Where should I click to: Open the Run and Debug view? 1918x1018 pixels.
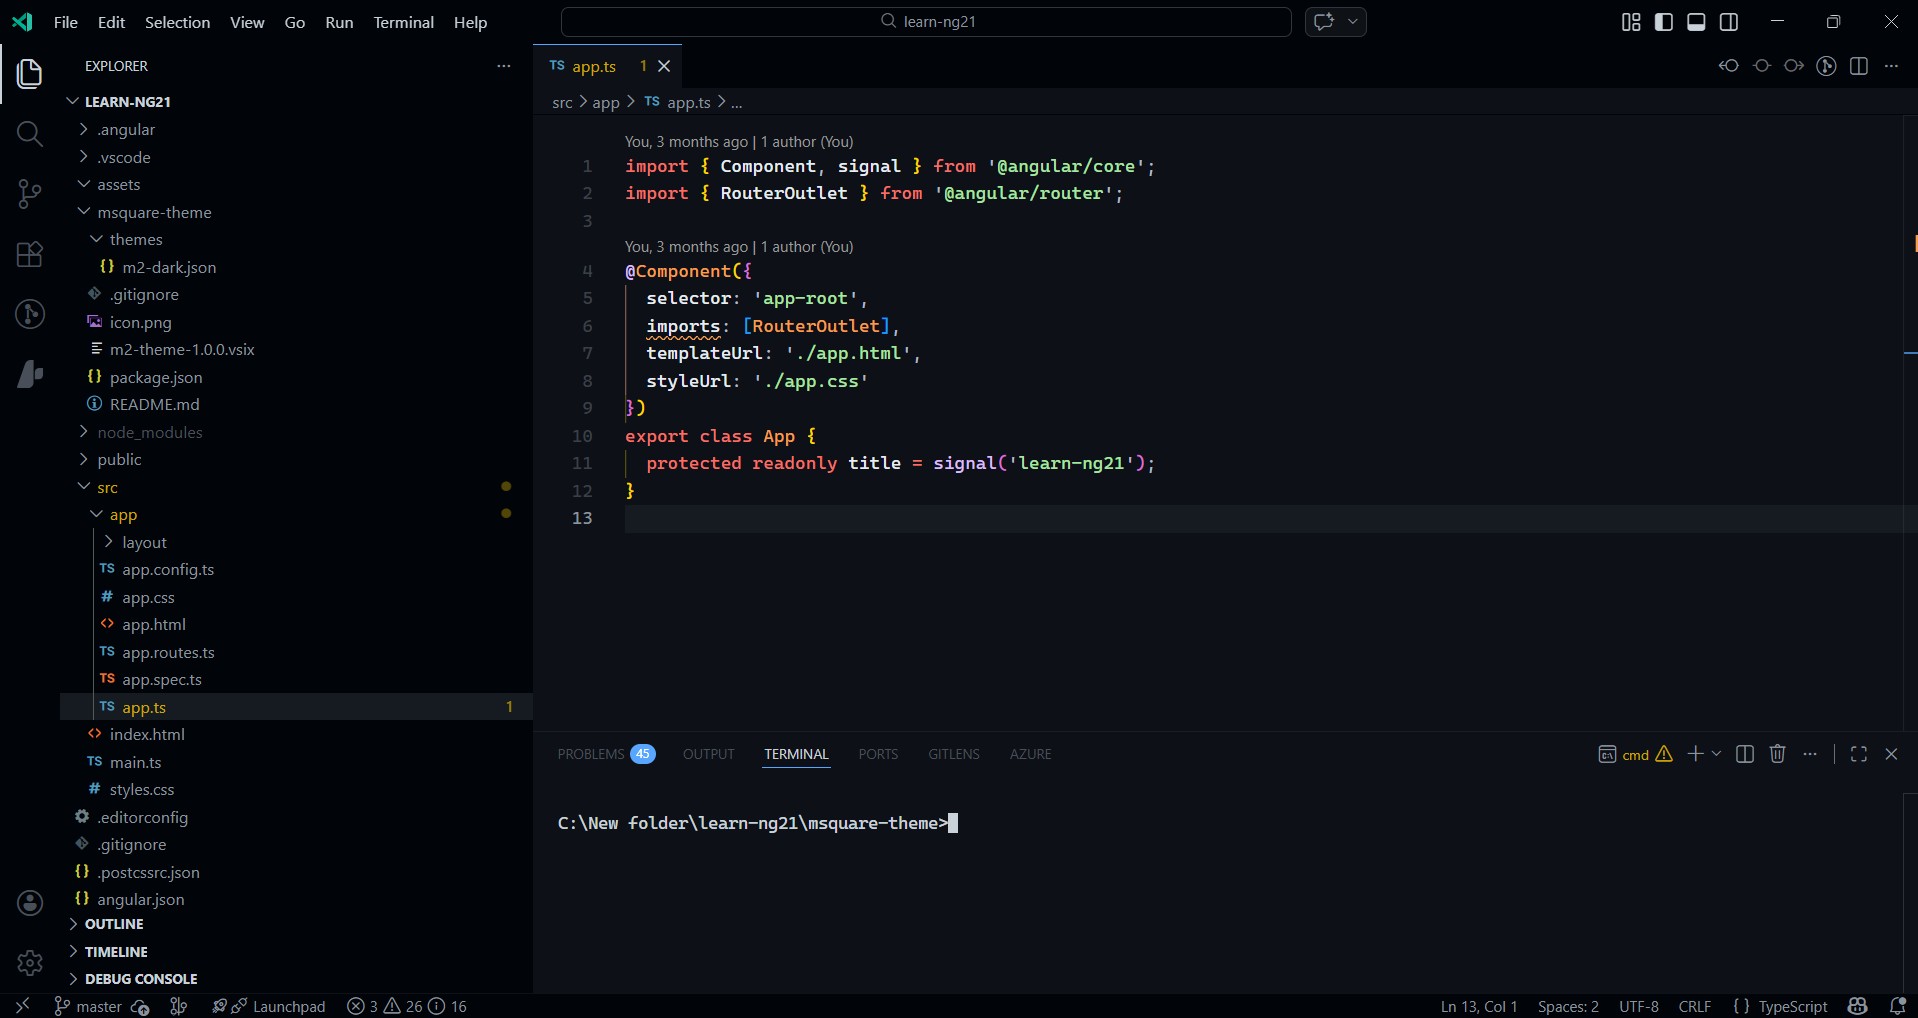coord(30,315)
